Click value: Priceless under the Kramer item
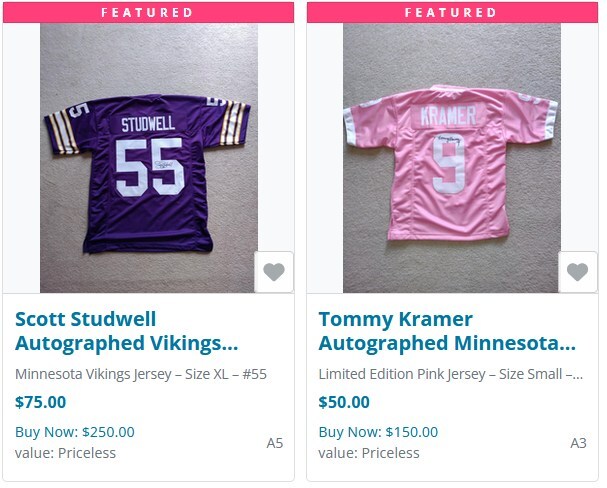This screenshot has height=488, width=607. coord(368,453)
